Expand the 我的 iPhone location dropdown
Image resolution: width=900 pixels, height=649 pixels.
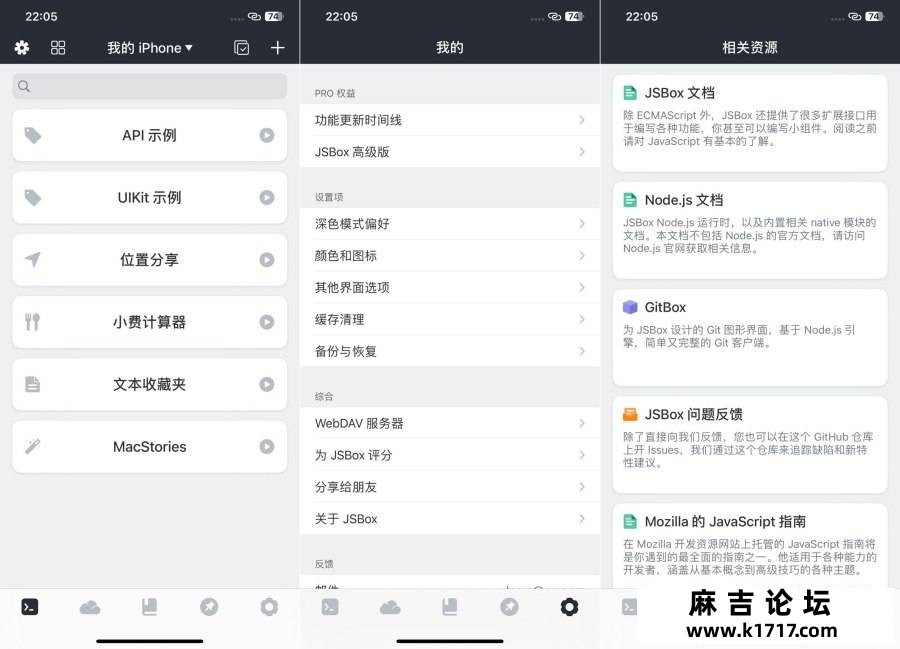(149, 48)
